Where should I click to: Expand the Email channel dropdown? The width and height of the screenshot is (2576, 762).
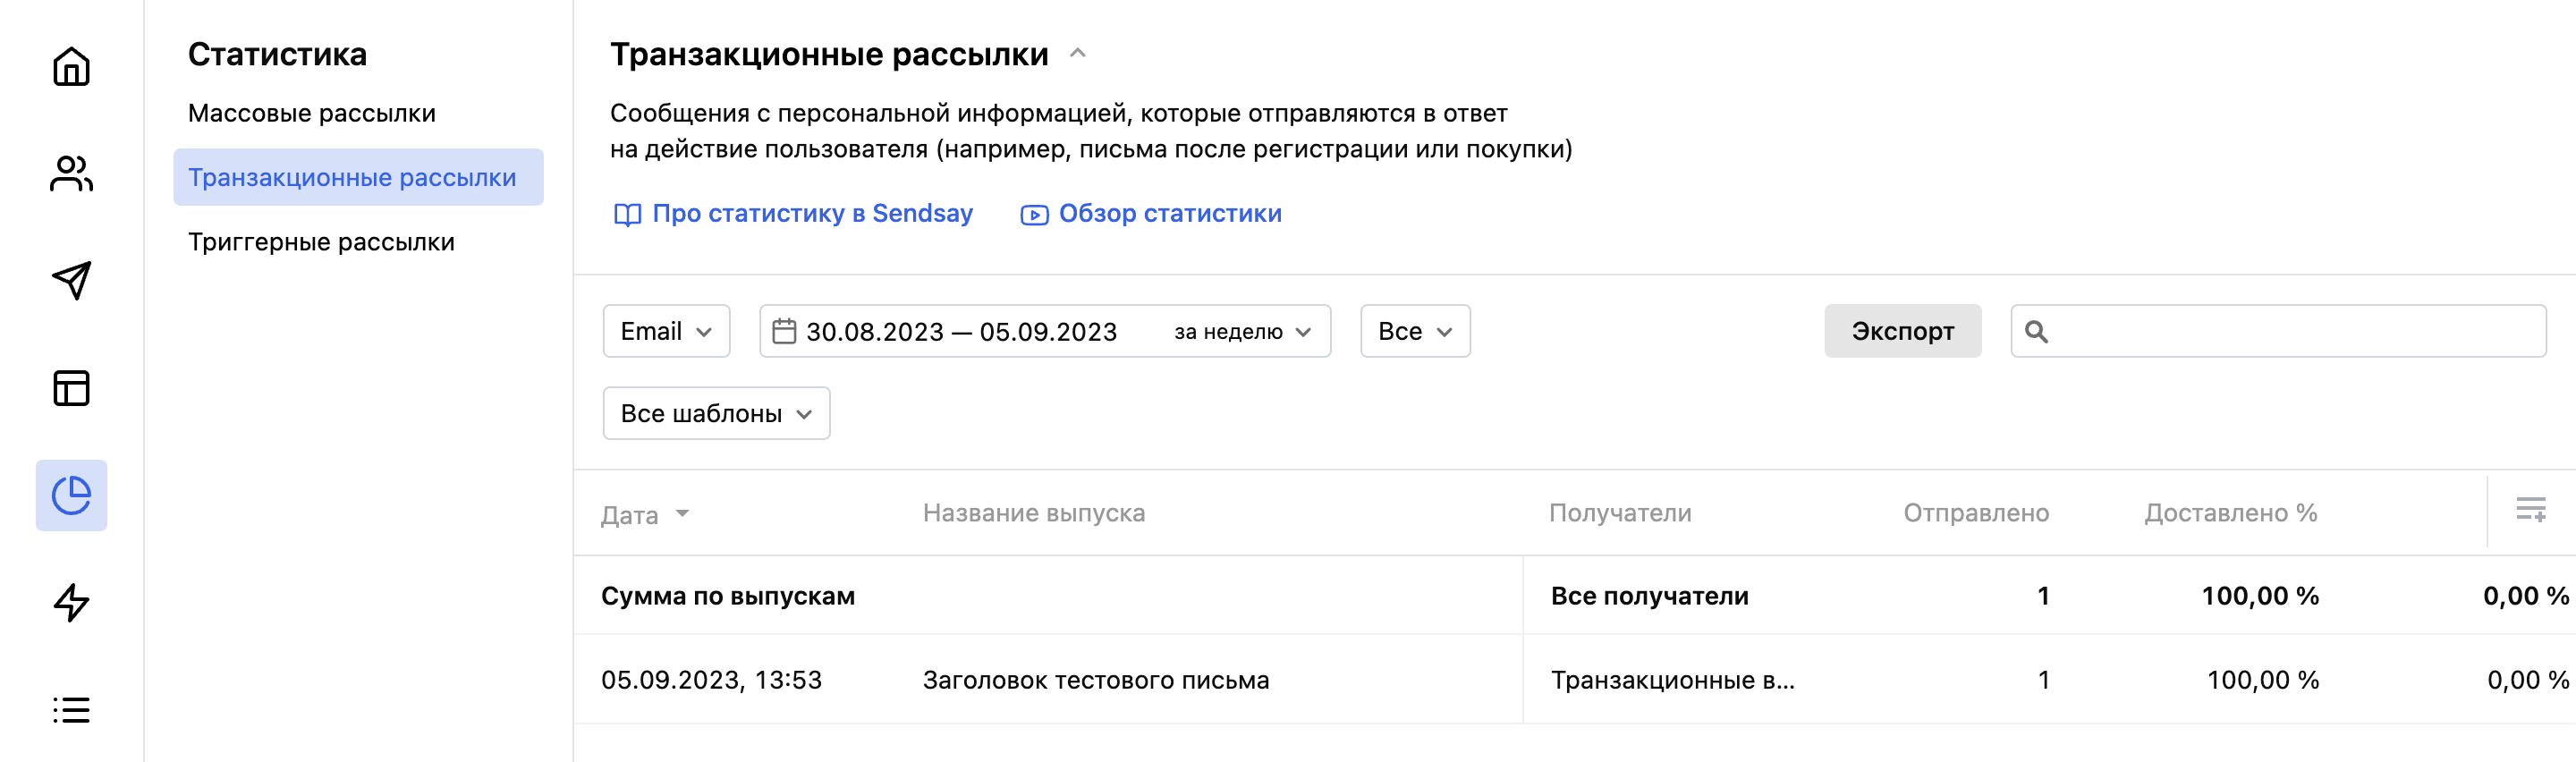coord(666,331)
